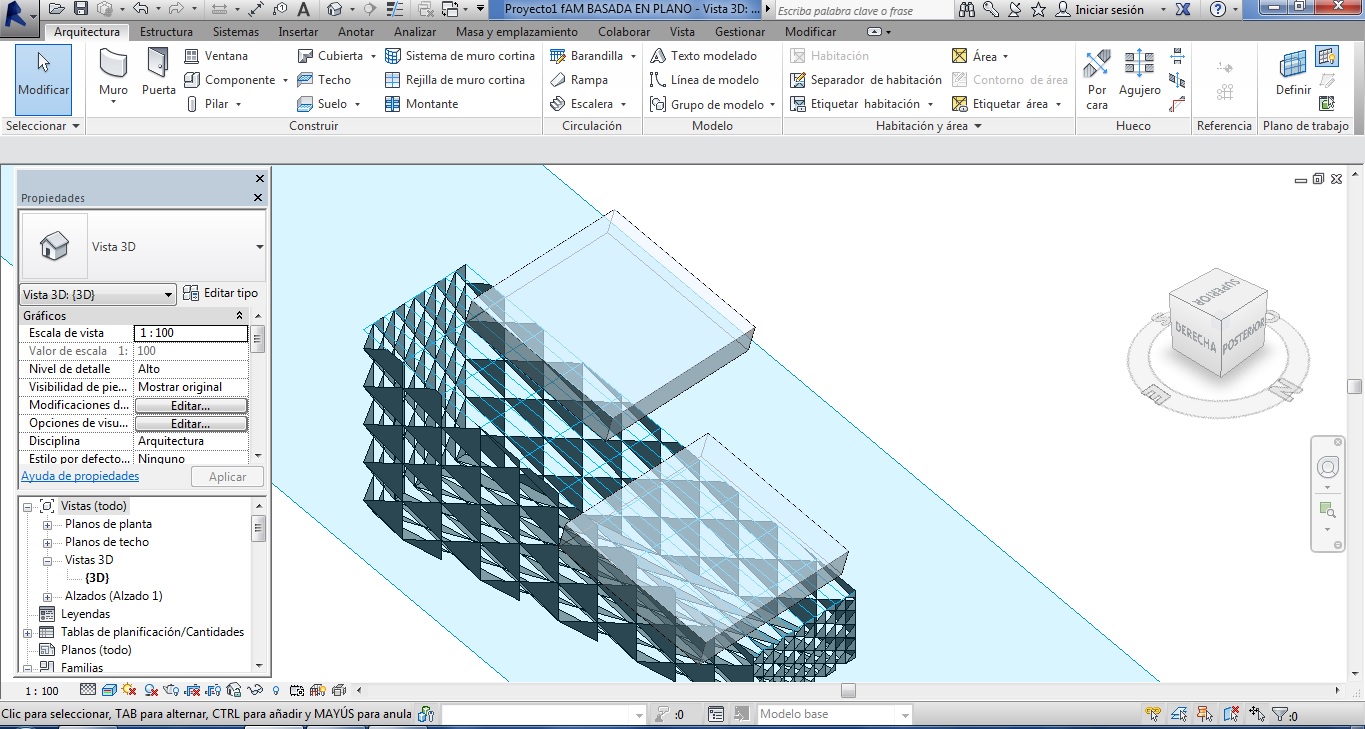Image resolution: width=1365 pixels, height=729 pixels.
Task: Select the {3D} view in project browser
Action: click(x=97, y=578)
